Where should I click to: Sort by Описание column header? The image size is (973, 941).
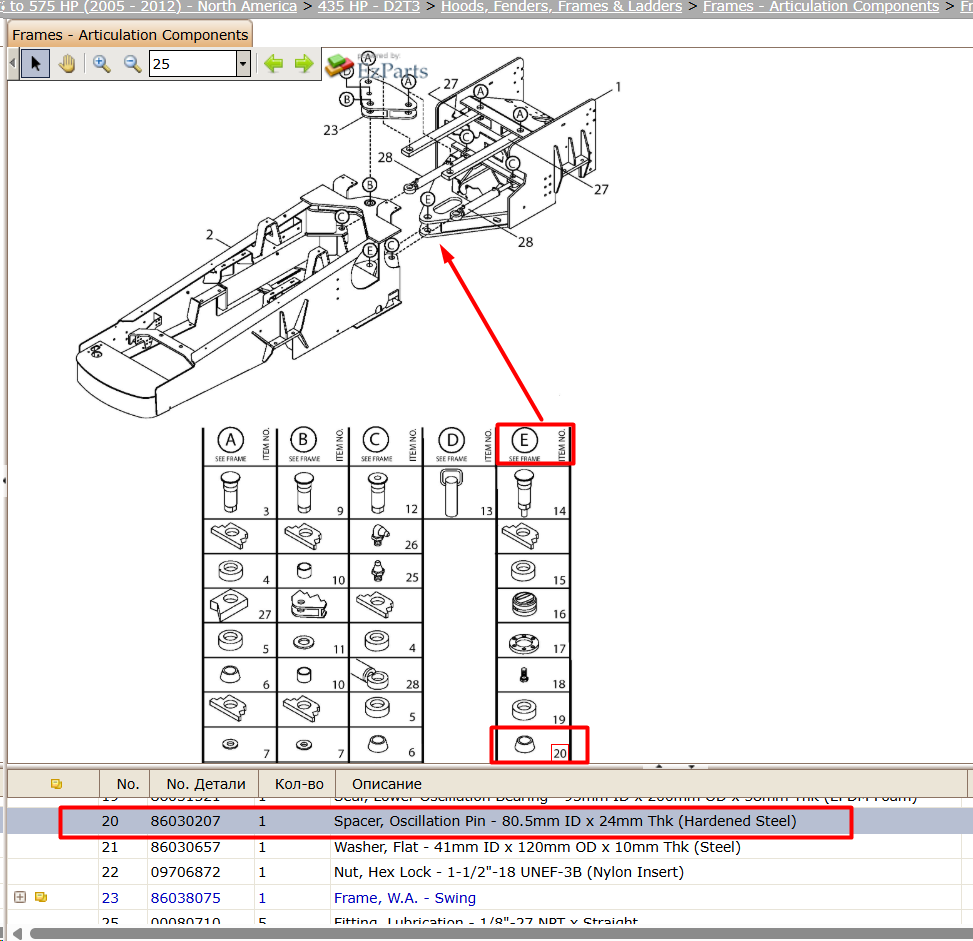point(387,784)
